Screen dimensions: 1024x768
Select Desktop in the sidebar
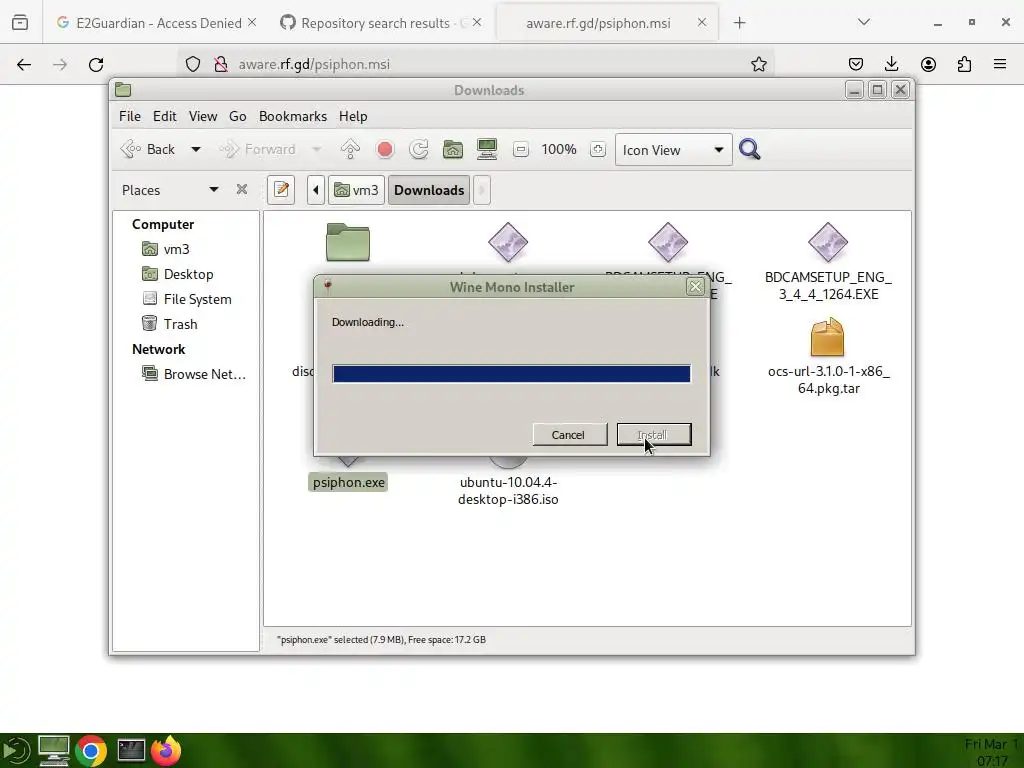click(x=178, y=274)
